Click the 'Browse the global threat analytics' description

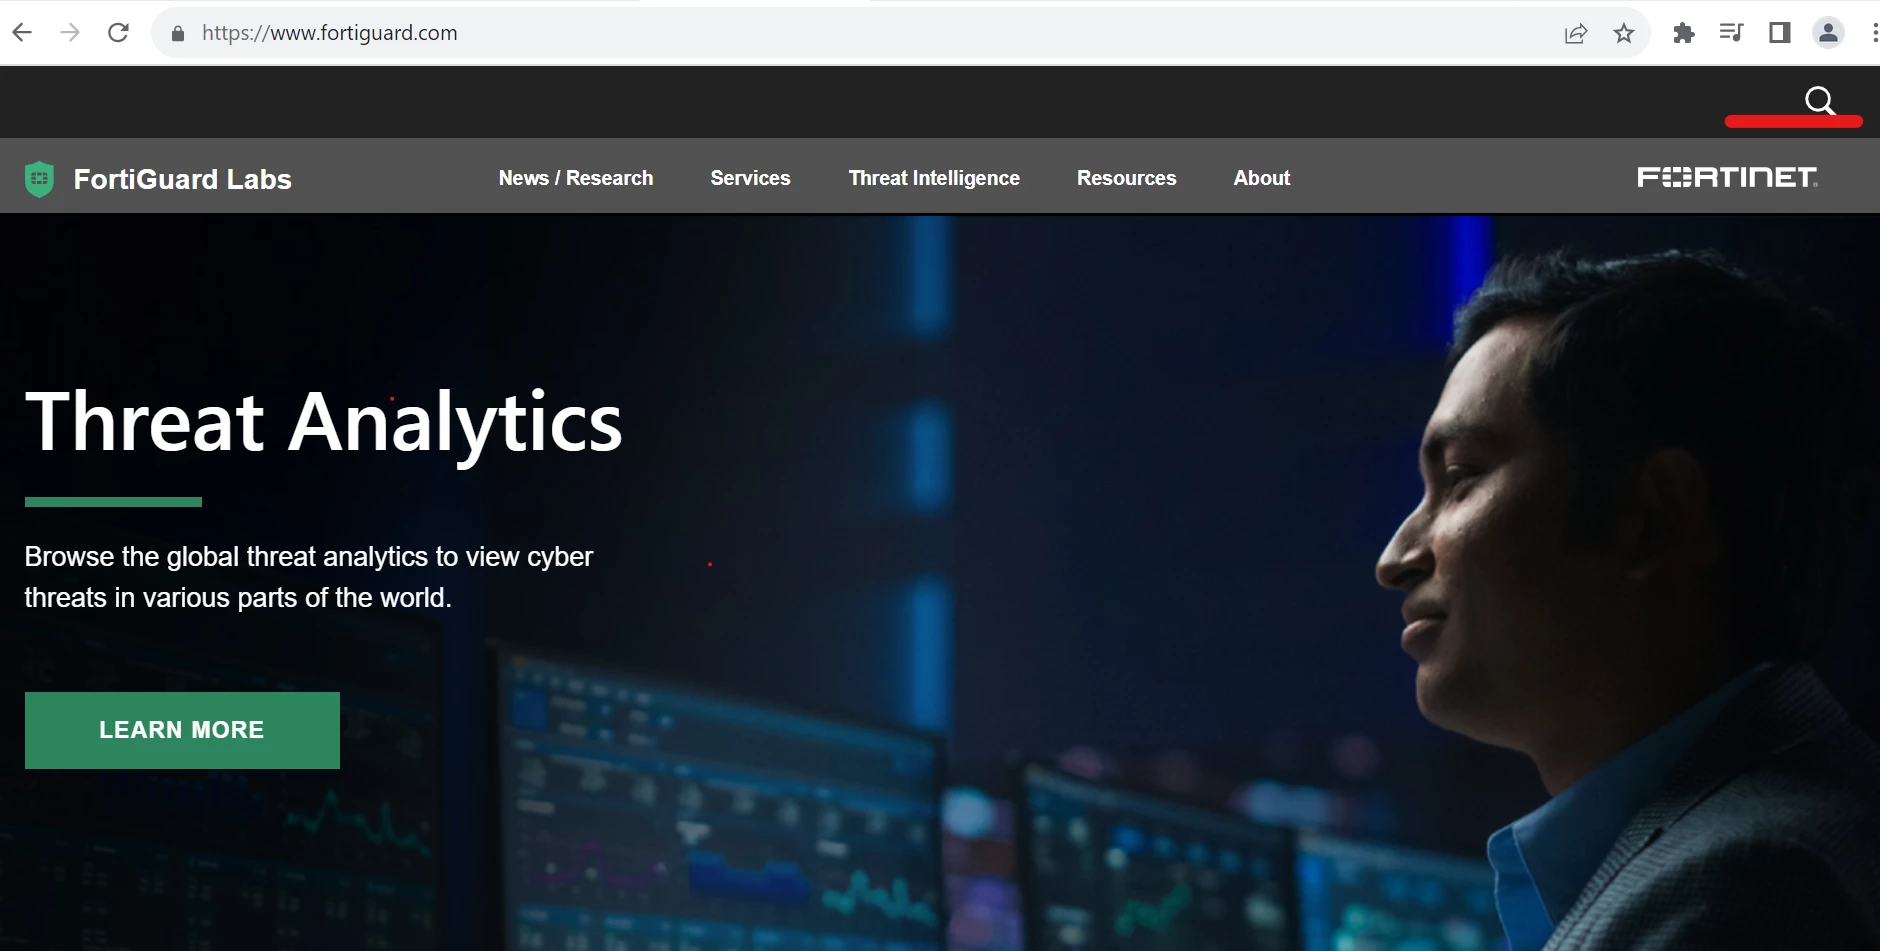pyautogui.click(x=309, y=577)
